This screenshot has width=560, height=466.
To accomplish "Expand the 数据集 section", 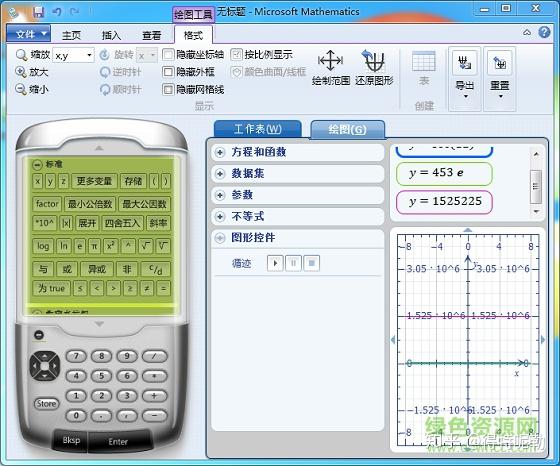I will point(220,174).
